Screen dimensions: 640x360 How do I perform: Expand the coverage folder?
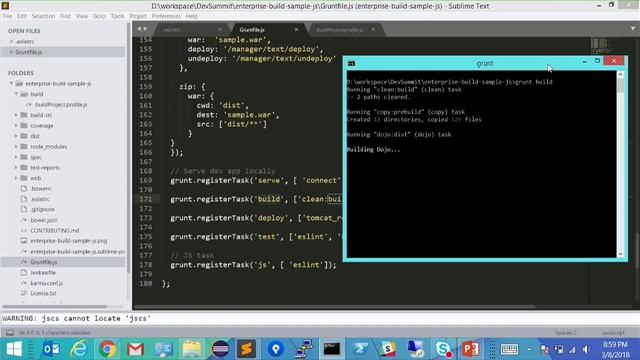[x=16, y=126]
